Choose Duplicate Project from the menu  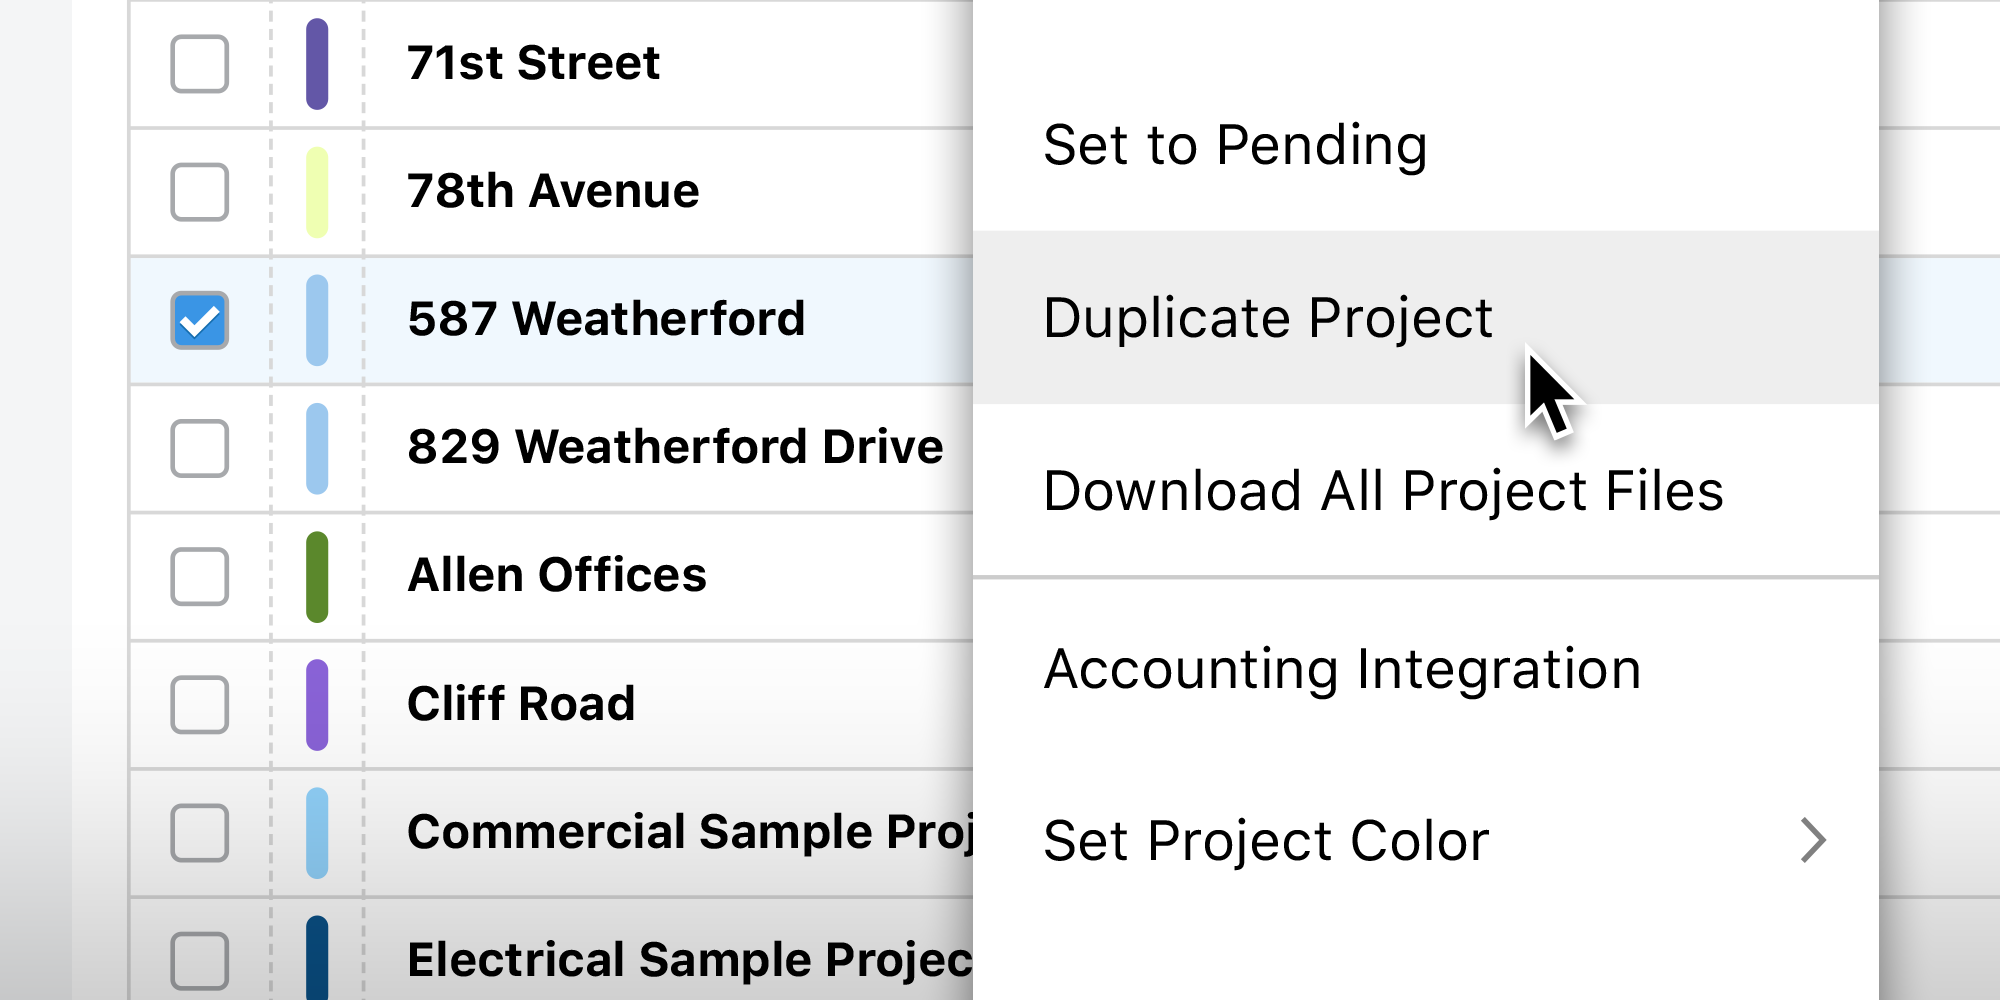1267,317
